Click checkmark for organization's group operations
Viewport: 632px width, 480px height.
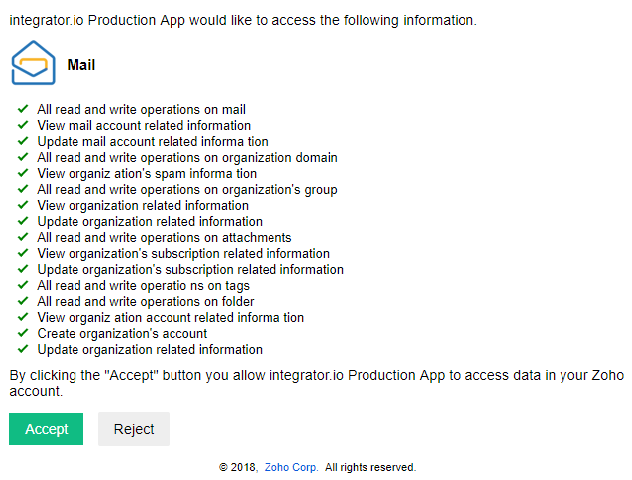[x=22, y=190]
